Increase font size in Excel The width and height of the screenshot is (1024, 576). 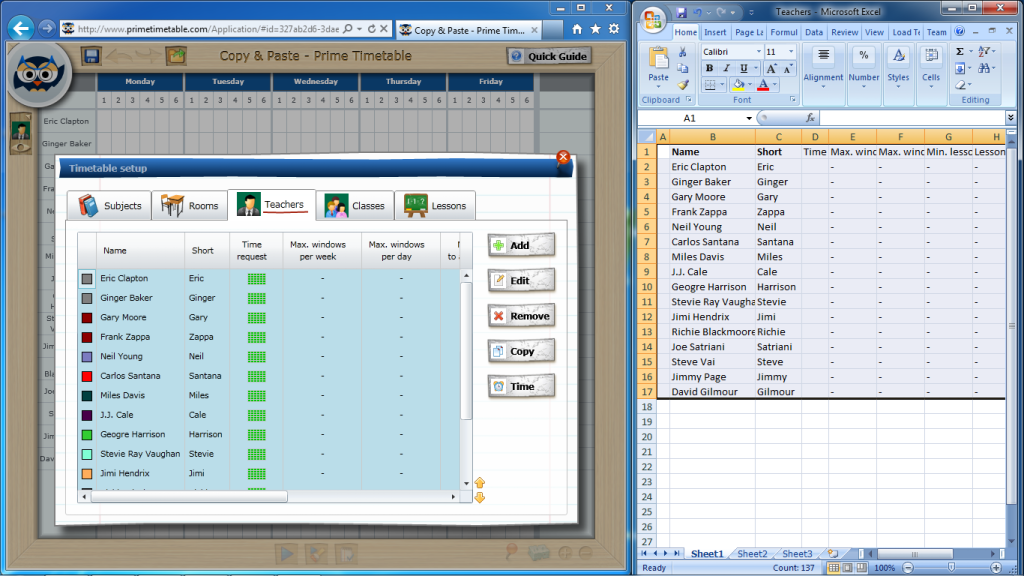[771, 68]
